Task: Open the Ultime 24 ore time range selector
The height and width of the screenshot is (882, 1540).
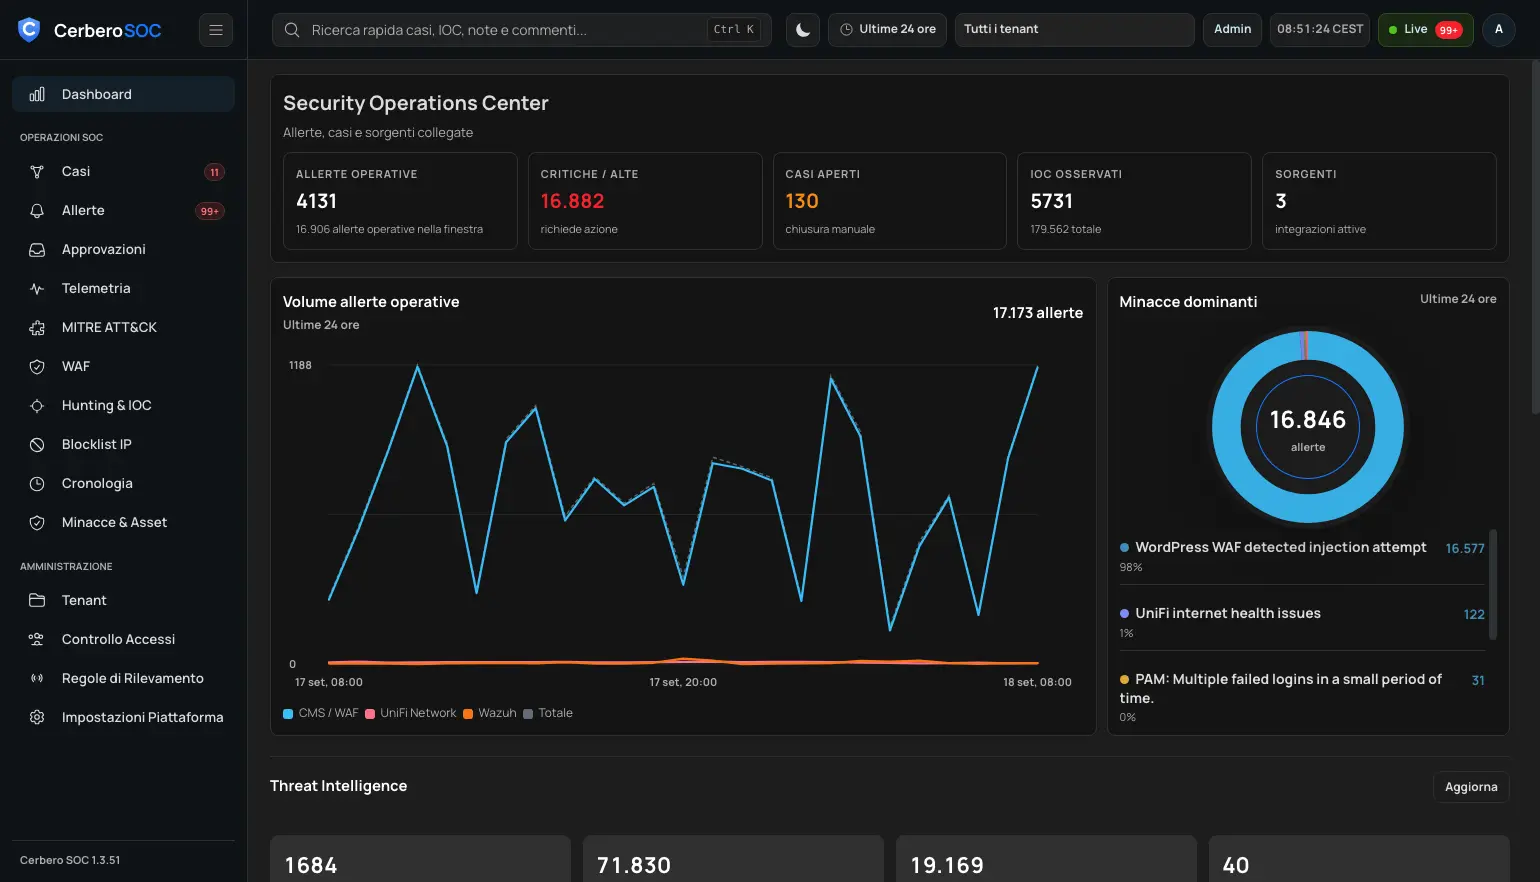Action: tap(887, 30)
